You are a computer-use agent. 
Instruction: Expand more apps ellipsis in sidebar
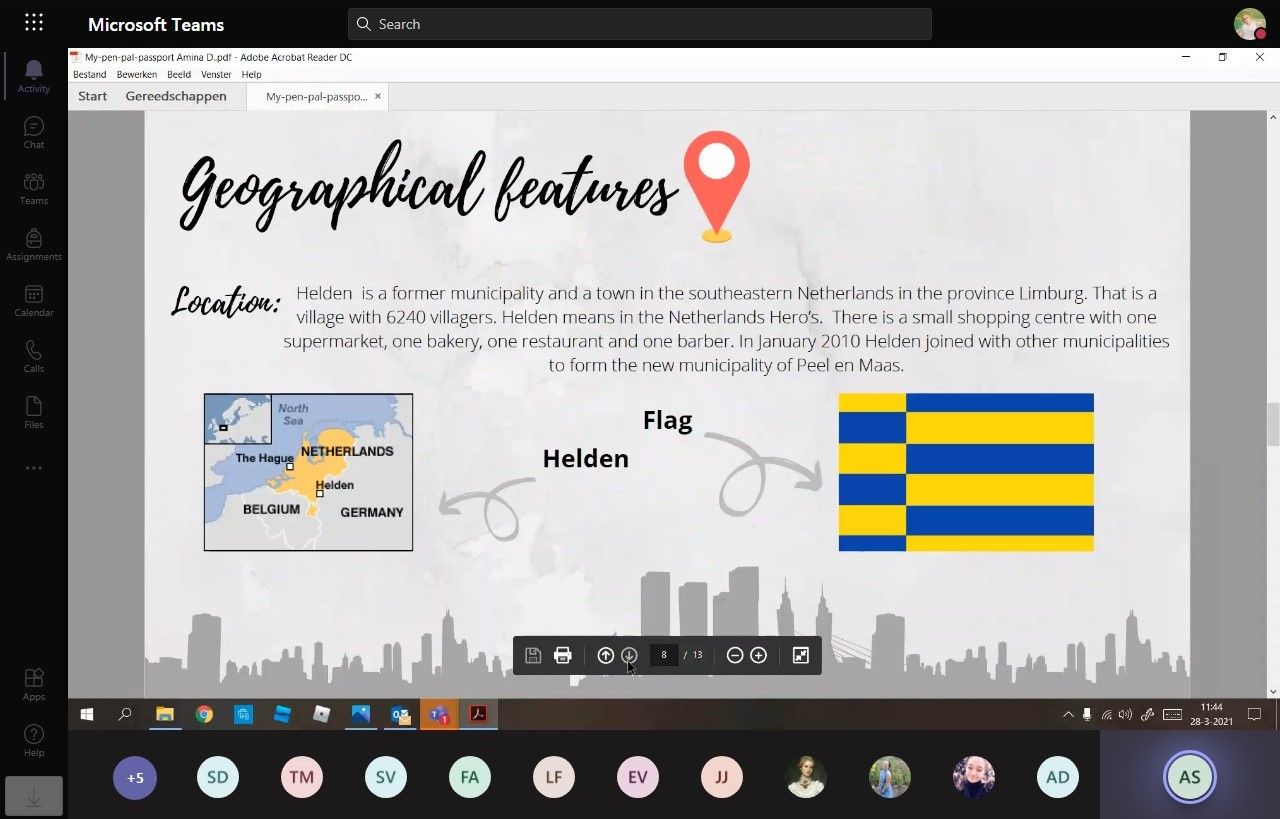pos(33,468)
